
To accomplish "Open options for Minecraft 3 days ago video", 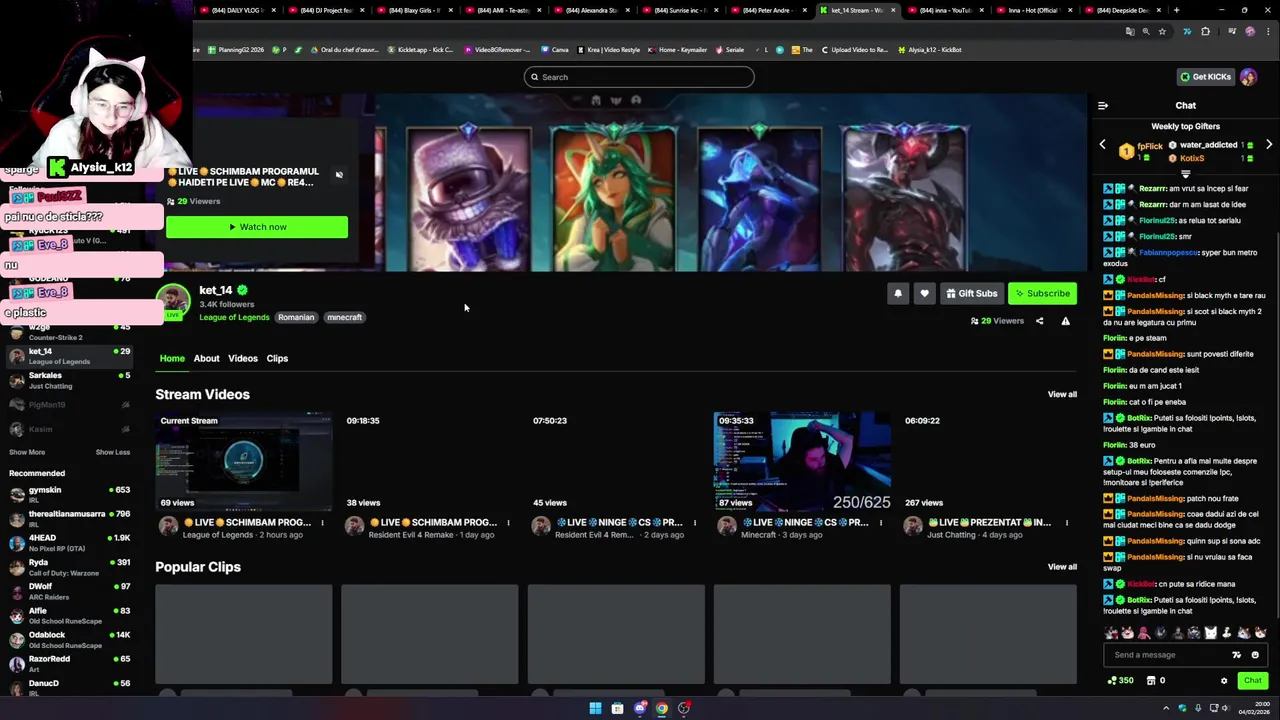I will [880, 523].
